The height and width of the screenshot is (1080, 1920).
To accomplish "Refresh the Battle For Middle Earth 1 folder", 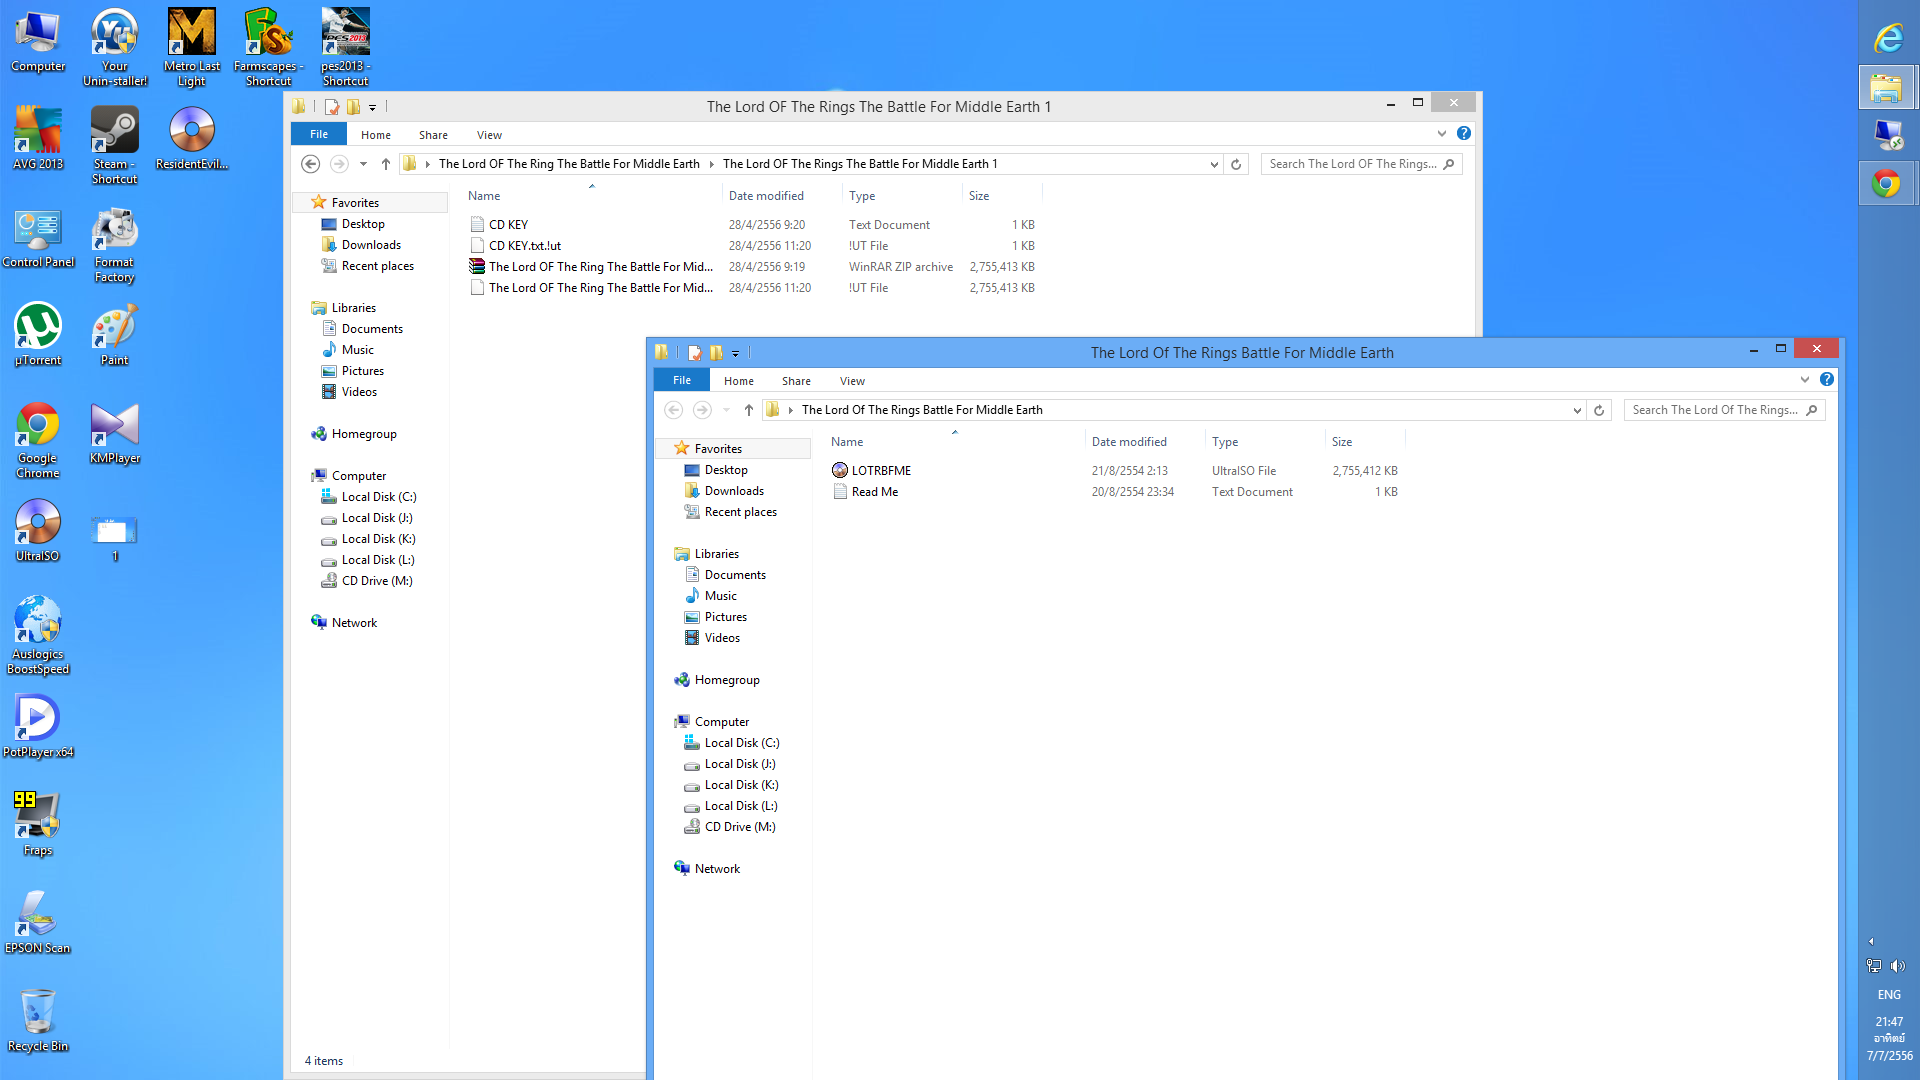I will tap(1236, 164).
